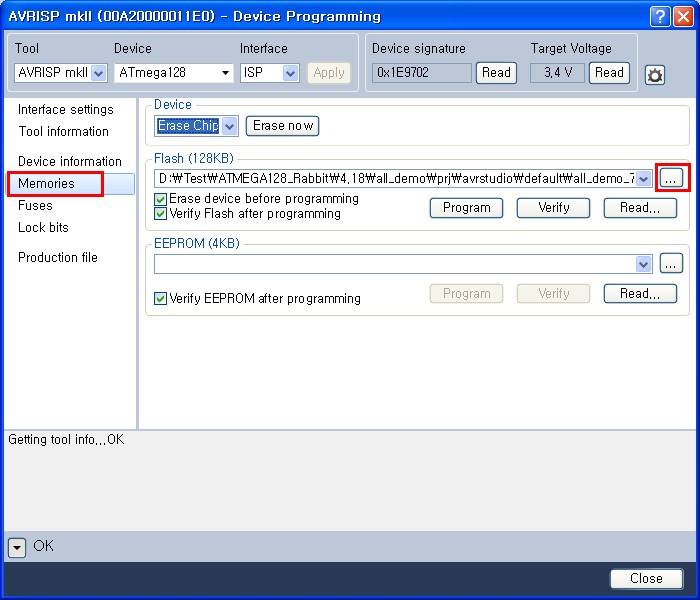Click the title bar help question mark
Viewport: 700px width, 600px height.
coord(659,16)
